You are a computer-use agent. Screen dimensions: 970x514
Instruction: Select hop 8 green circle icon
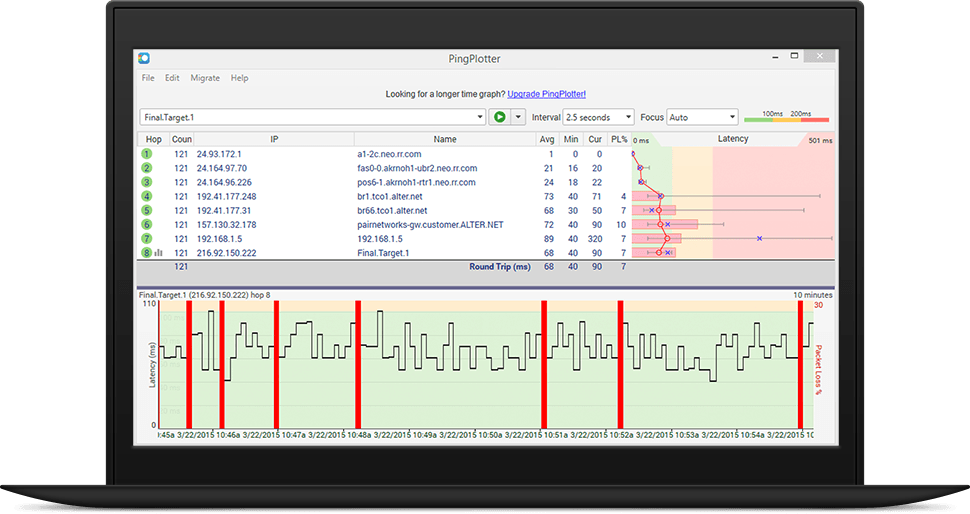[147, 253]
